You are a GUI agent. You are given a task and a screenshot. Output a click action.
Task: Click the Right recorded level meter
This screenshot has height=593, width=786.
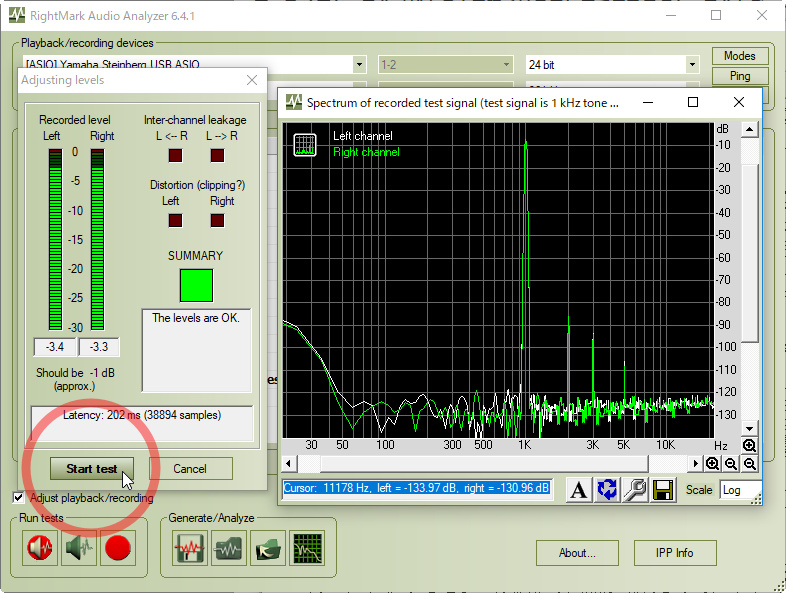tap(97, 240)
